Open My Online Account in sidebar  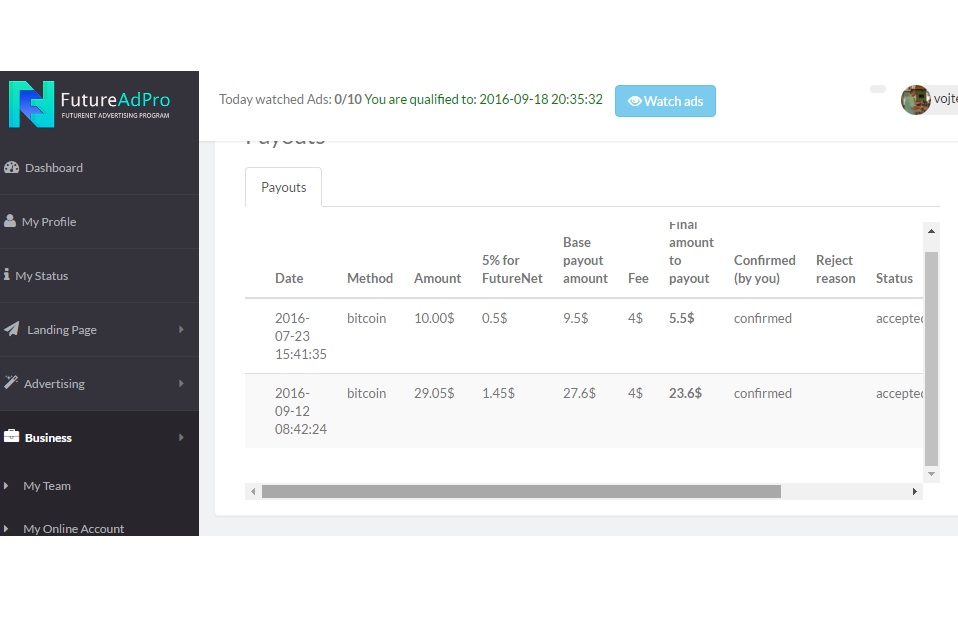click(74, 528)
